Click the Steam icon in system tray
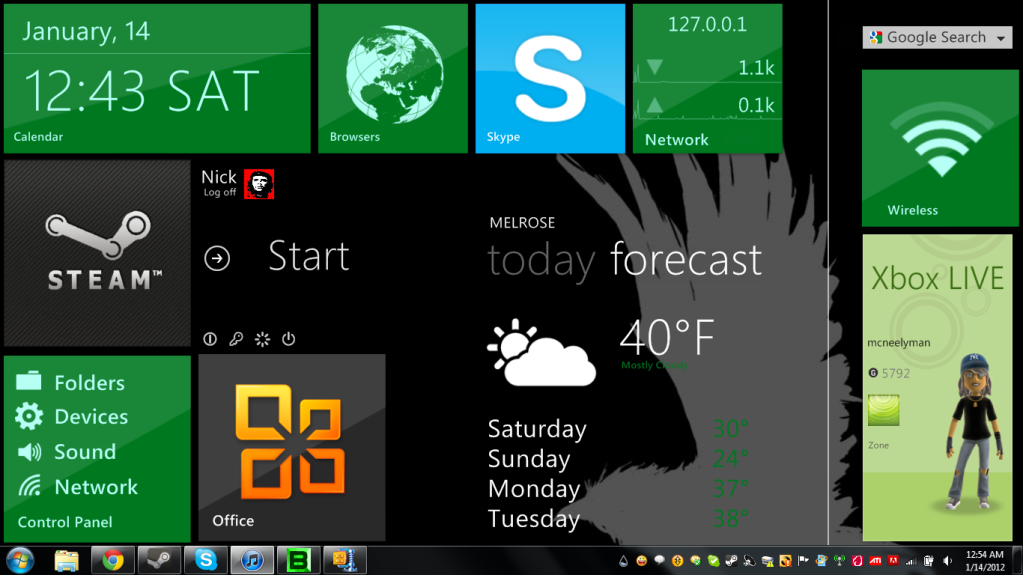Screen dimensions: 1023x575 (x=731, y=561)
